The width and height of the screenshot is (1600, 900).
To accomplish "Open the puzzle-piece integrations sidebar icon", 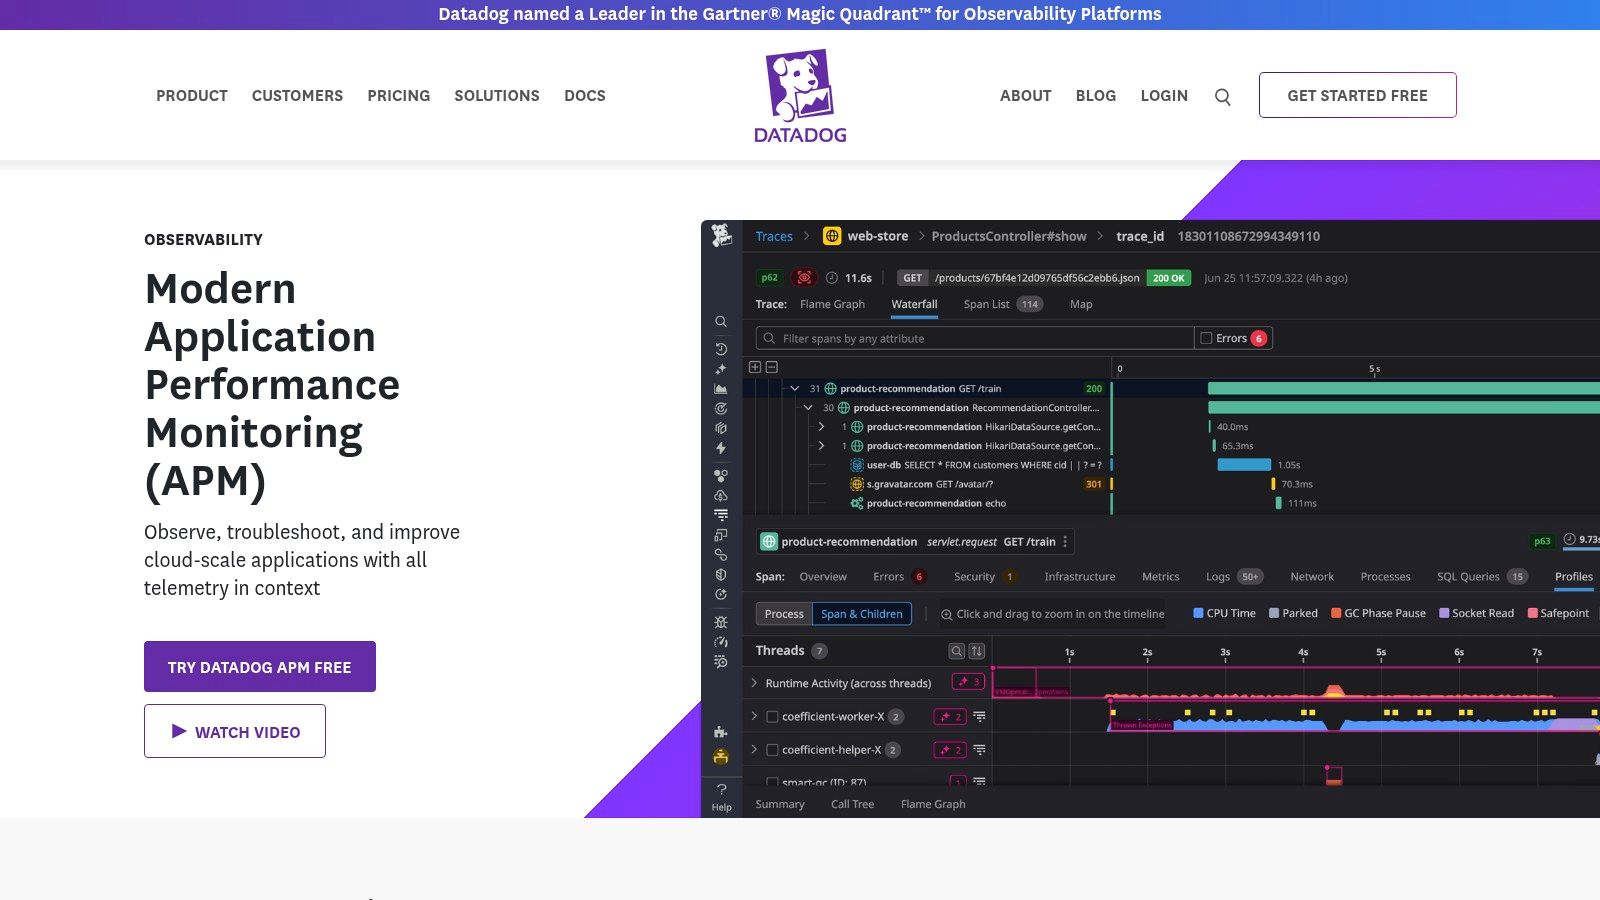I will (720, 732).
